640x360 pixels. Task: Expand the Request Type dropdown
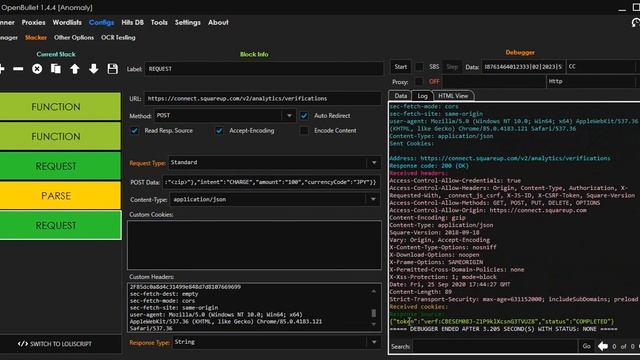click(x=374, y=163)
